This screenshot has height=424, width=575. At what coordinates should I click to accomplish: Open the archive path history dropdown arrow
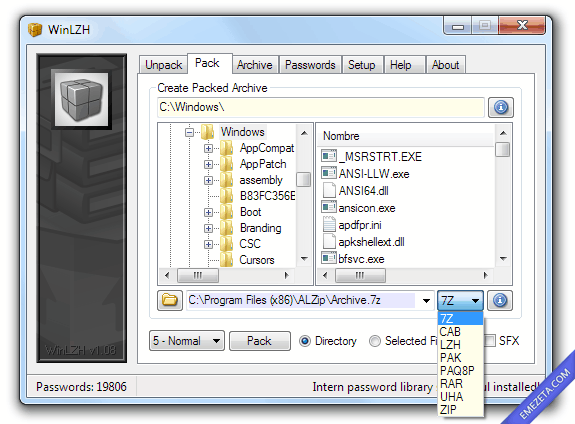(426, 301)
